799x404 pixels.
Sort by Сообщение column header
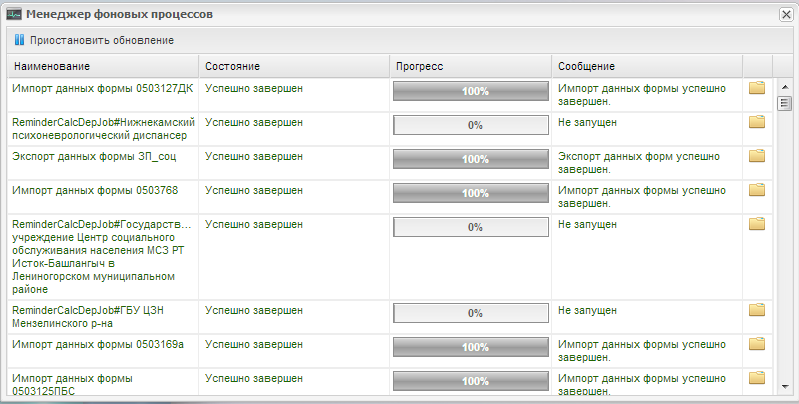(647, 66)
